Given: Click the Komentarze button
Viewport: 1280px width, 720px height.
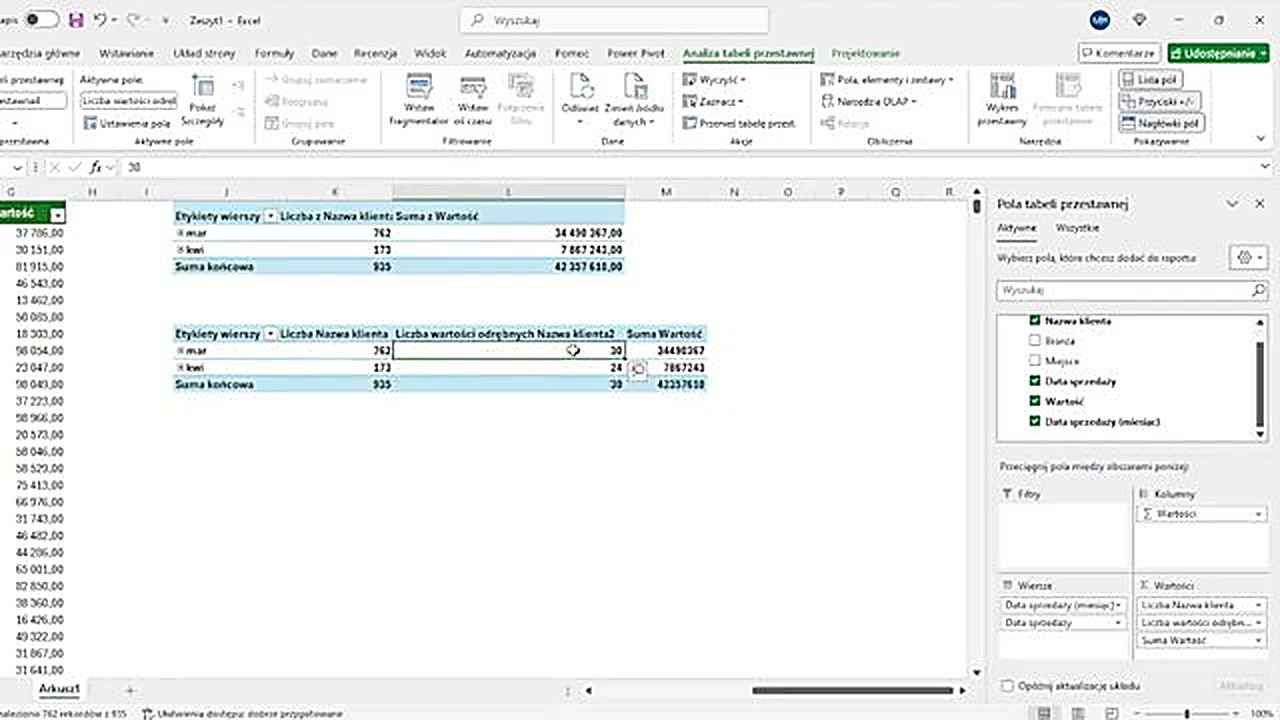Looking at the screenshot, I should (1118, 53).
